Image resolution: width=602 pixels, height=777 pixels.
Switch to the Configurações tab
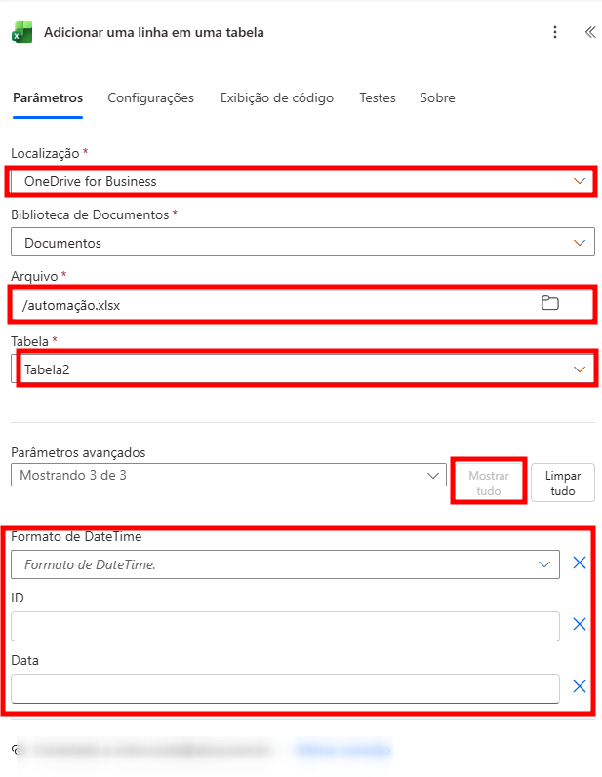pos(150,98)
